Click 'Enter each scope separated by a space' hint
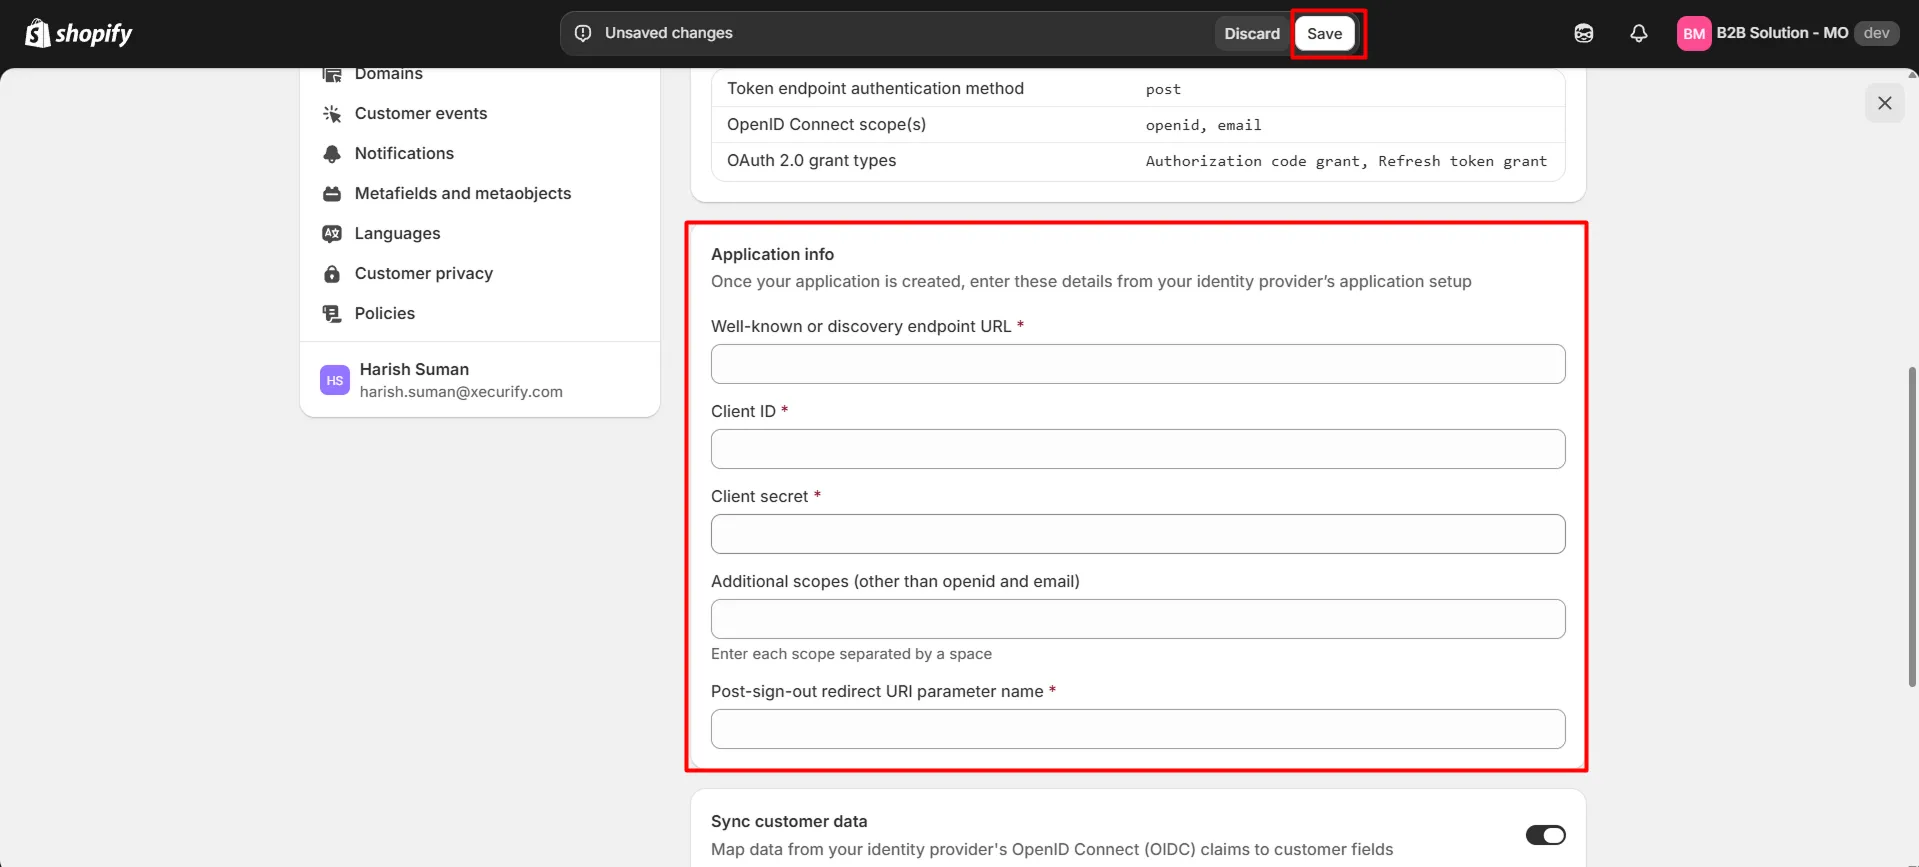This screenshot has width=1919, height=867. (851, 654)
